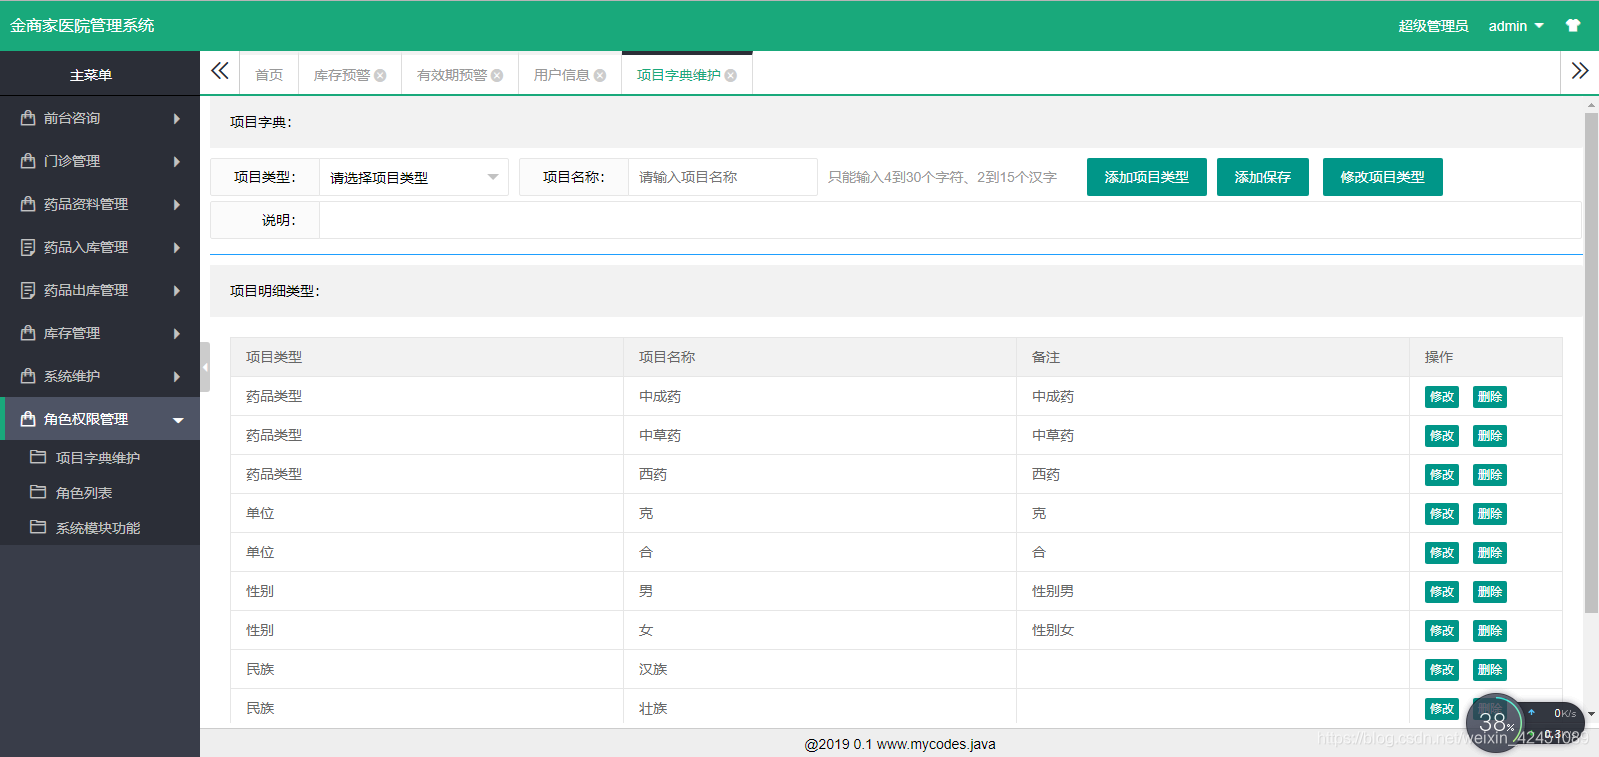Click 删除 for the 西药 row
This screenshot has width=1599, height=757.
[x=1490, y=475]
